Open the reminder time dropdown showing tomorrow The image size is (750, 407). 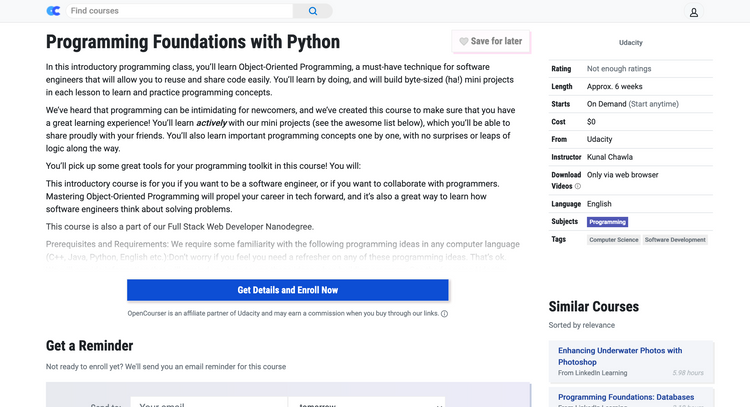(x=366, y=402)
